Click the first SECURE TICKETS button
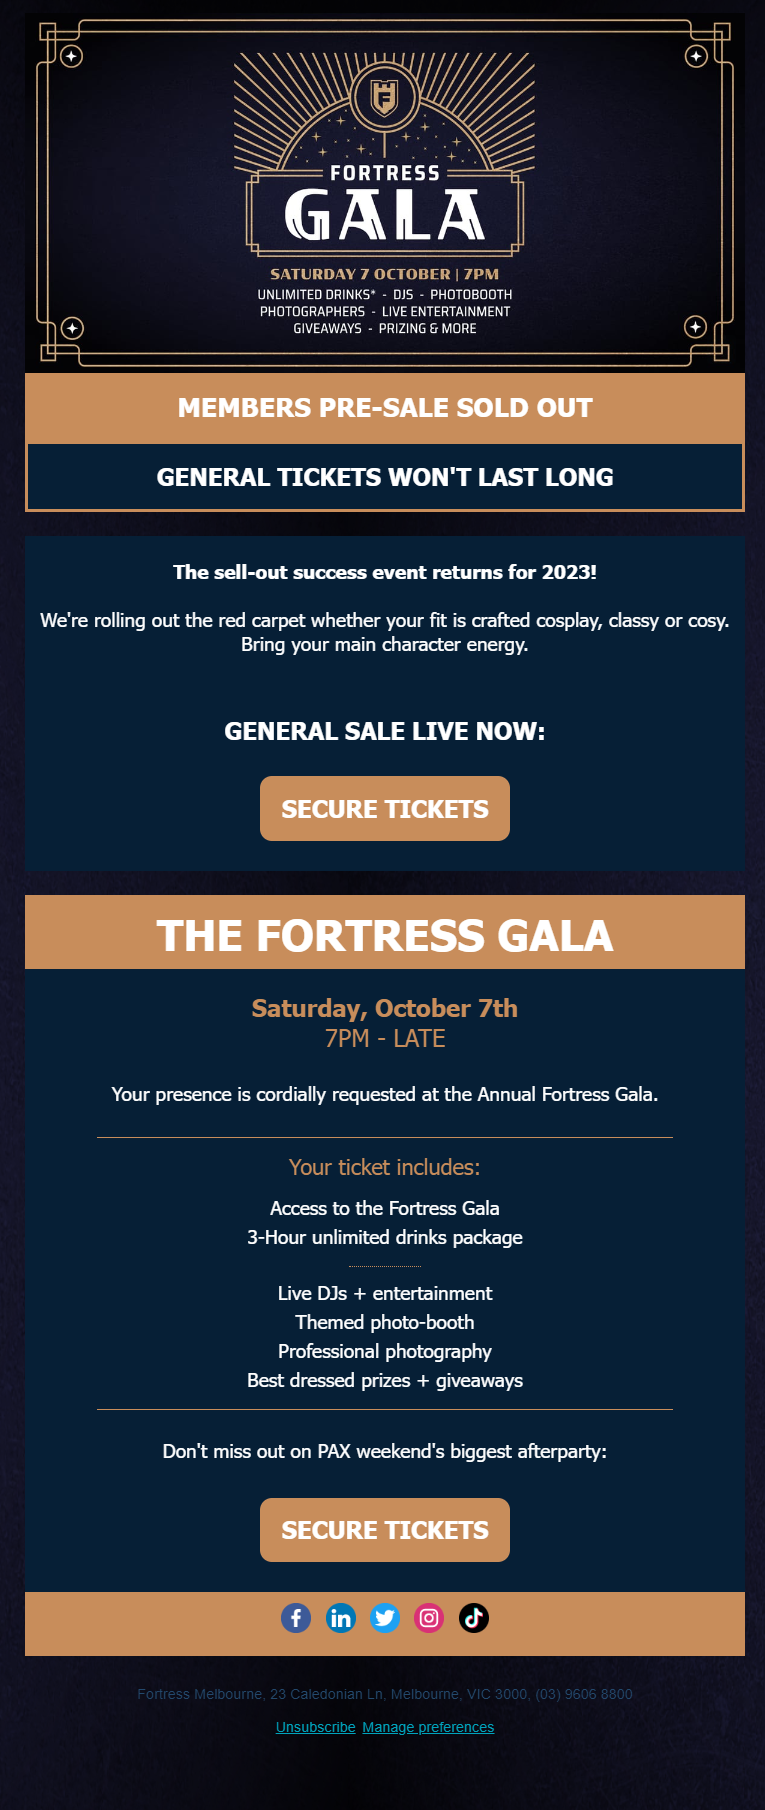Viewport: 765px width, 1810px height. click(385, 809)
